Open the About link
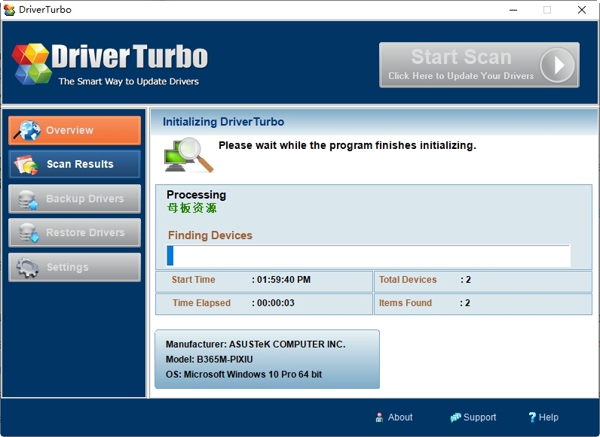The height and width of the screenshot is (437, 600). click(400, 417)
